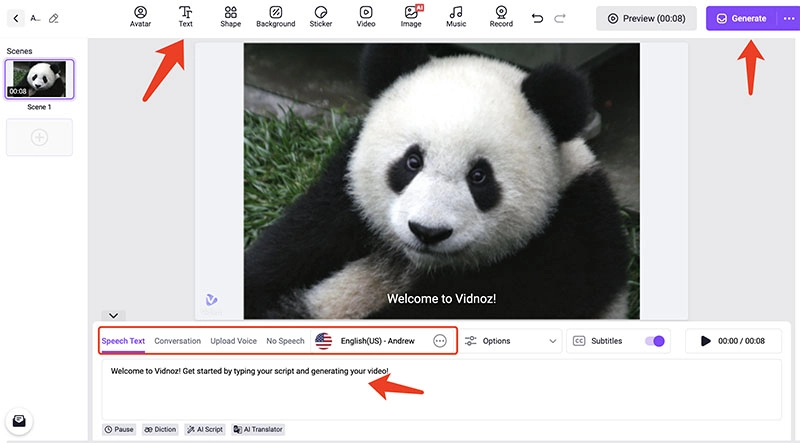Image resolution: width=800 pixels, height=443 pixels.
Task: Open the Background tool
Action: [x=275, y=16]
